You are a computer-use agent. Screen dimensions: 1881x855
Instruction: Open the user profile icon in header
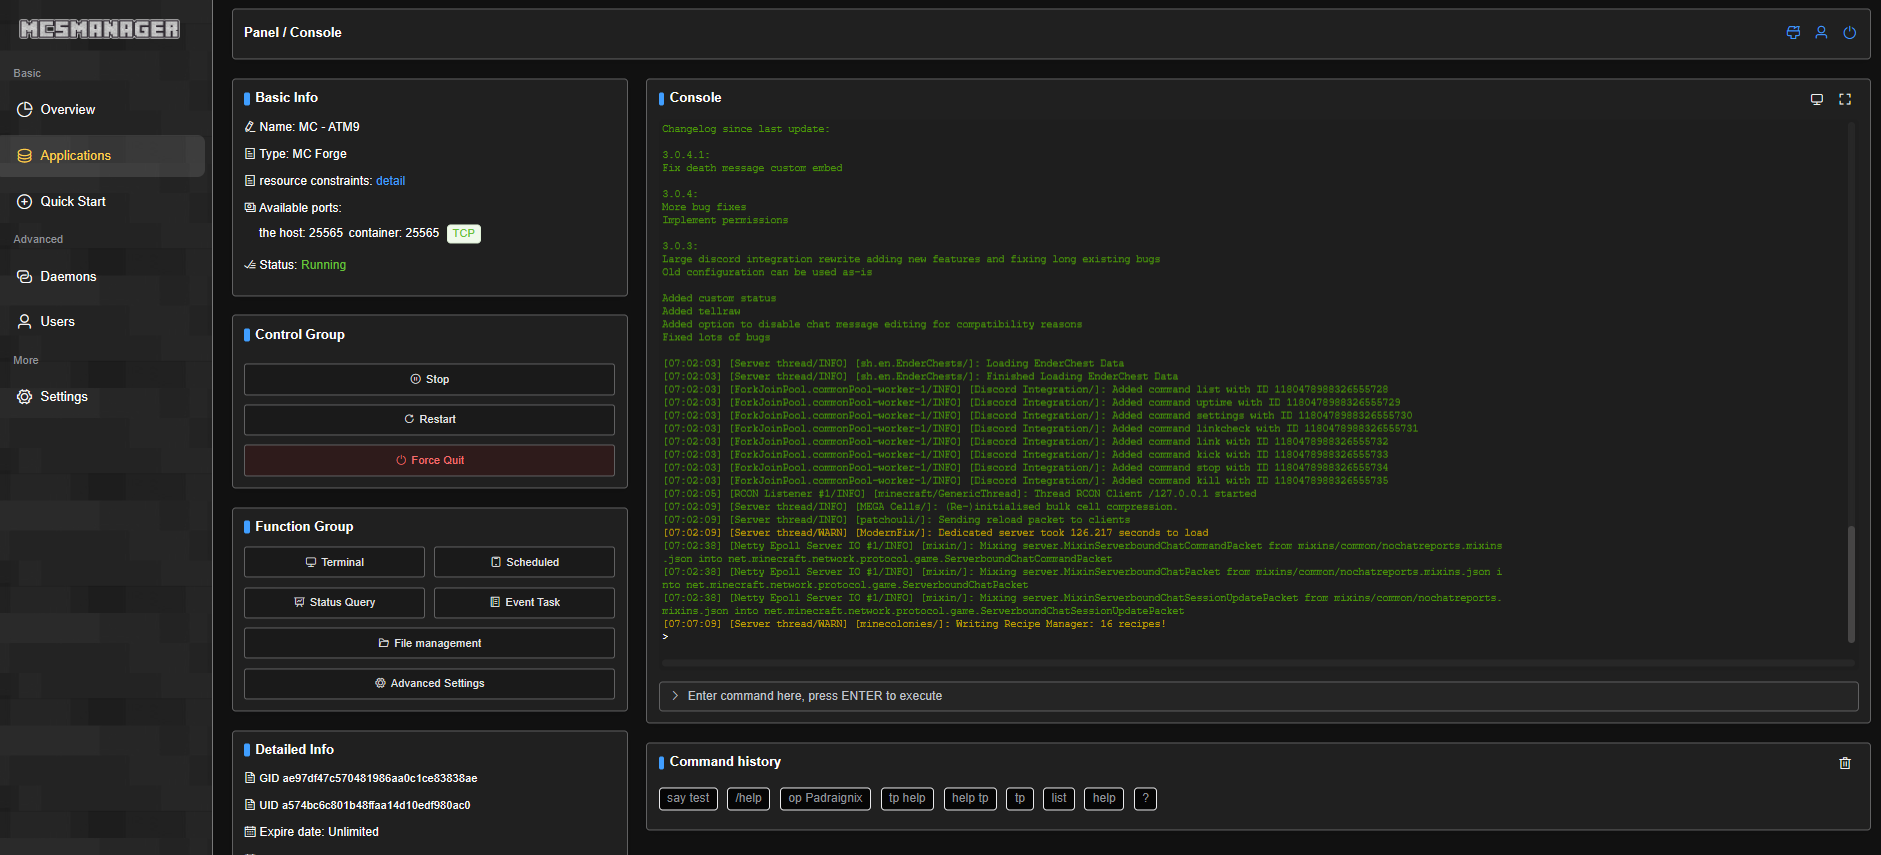point(1821,33)
